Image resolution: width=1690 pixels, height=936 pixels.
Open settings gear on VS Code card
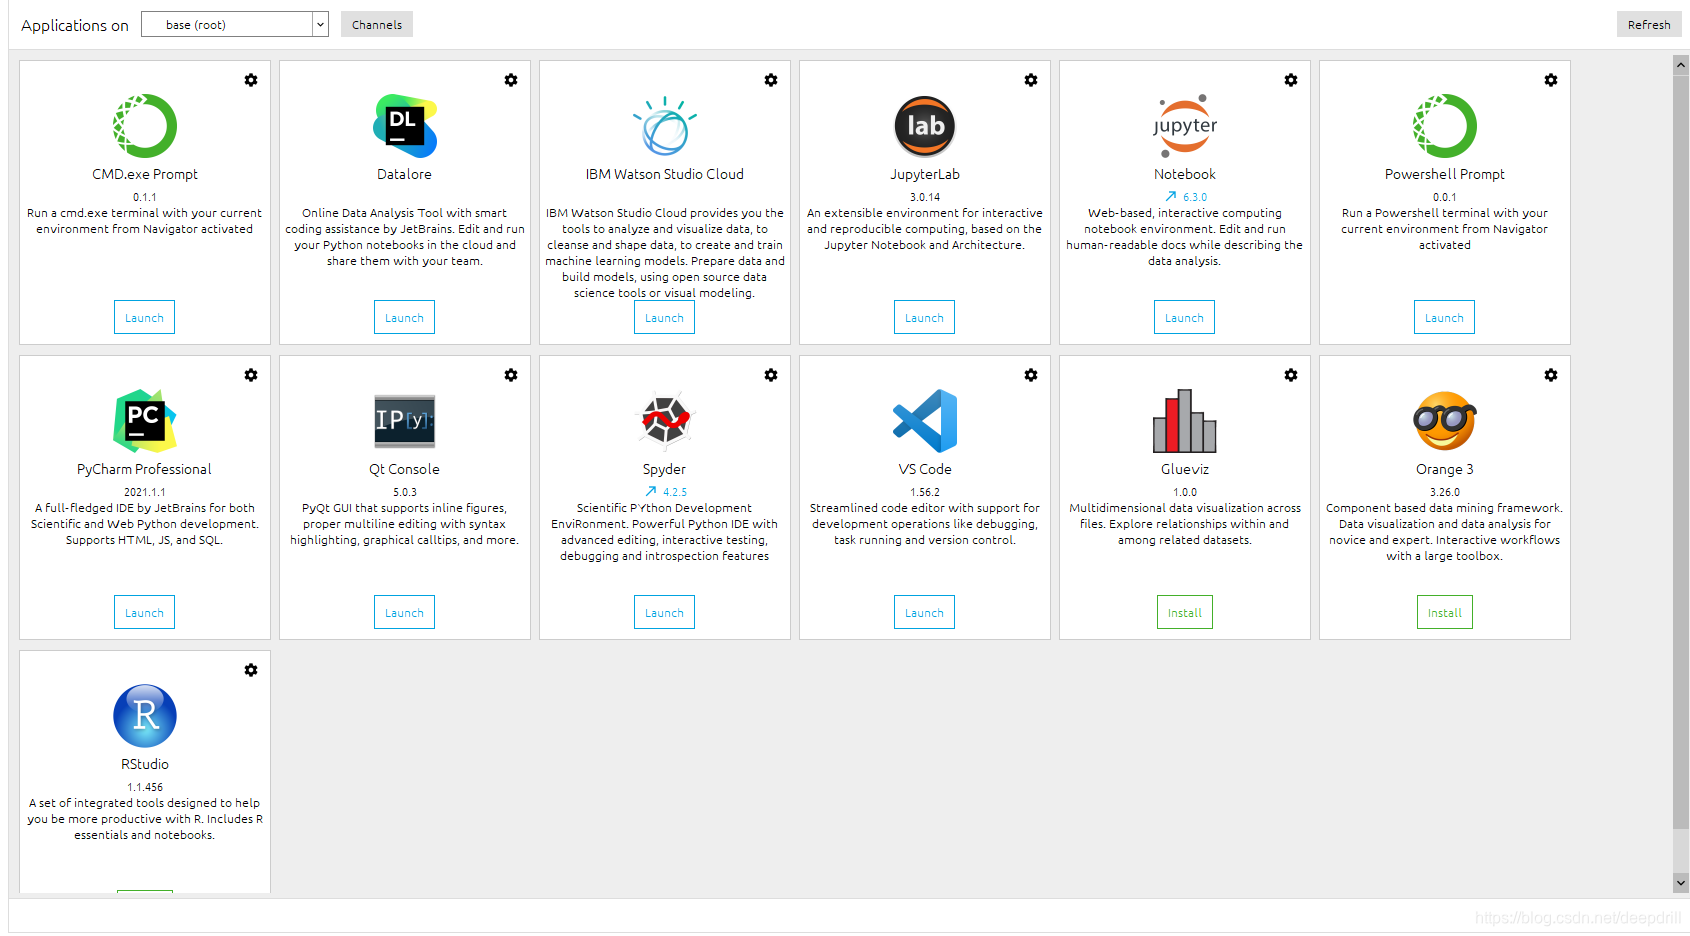(x=1031, y=375)
